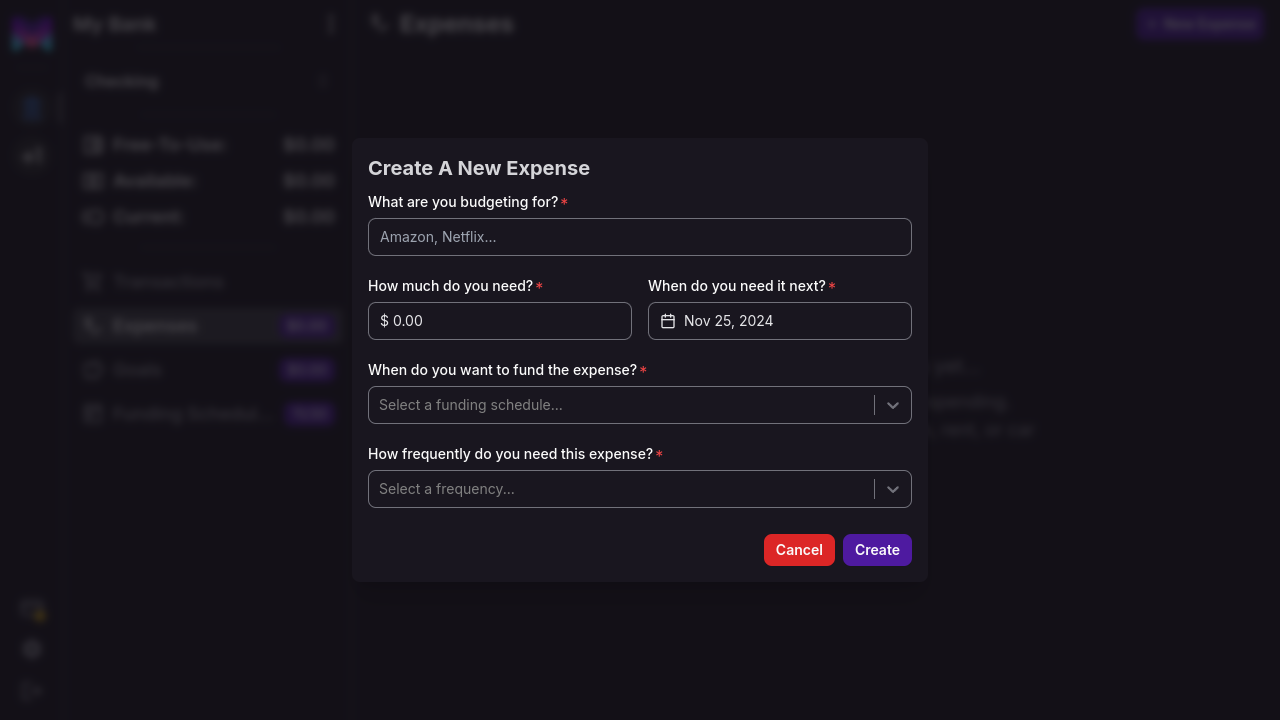Expand the Checking account selector

click(x=207, y=81)
